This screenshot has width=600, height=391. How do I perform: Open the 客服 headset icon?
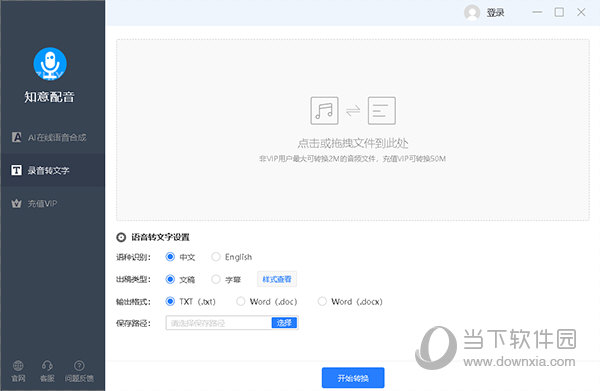pyautogui.click(x=47, y=366)
